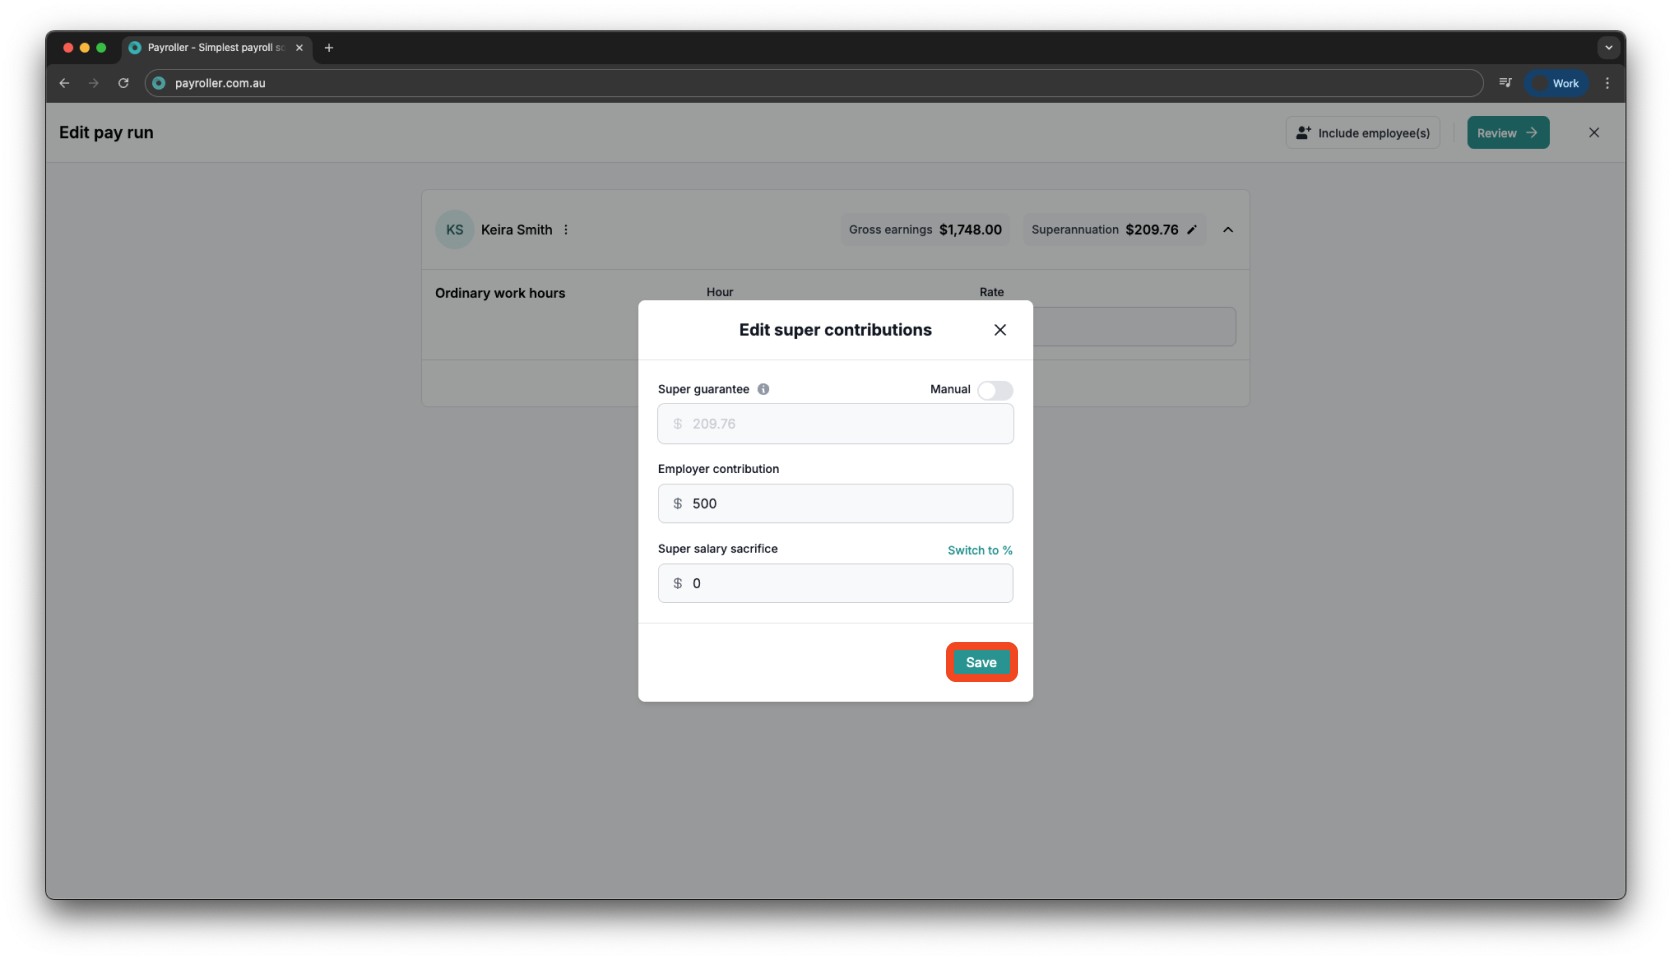Click the Work profile chip in Chrome

pos(1556,83)
